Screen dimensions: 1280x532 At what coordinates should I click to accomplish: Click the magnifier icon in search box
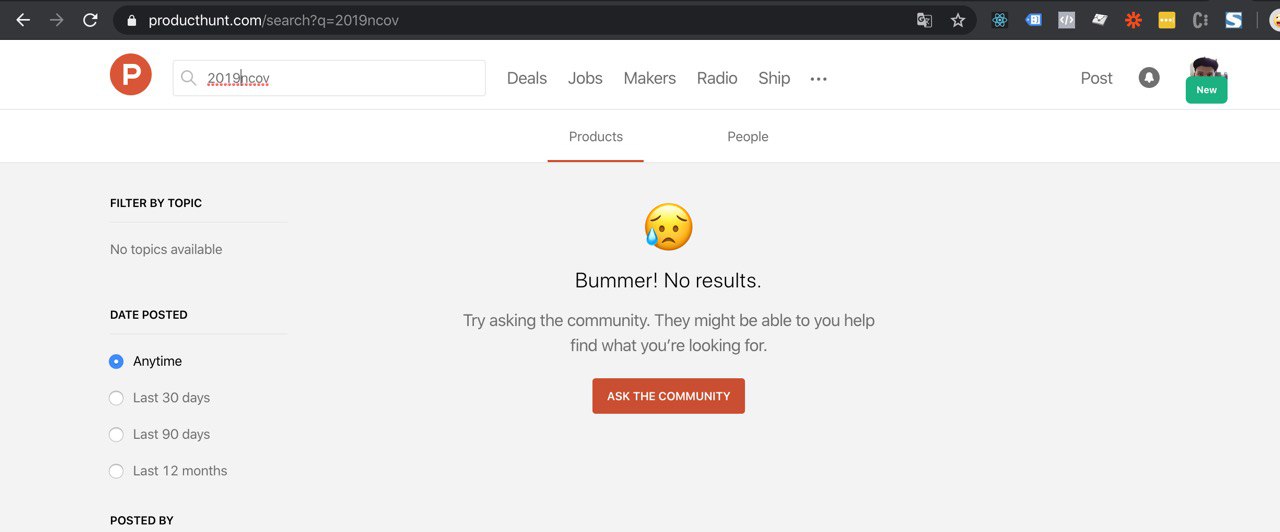point(189,78)
